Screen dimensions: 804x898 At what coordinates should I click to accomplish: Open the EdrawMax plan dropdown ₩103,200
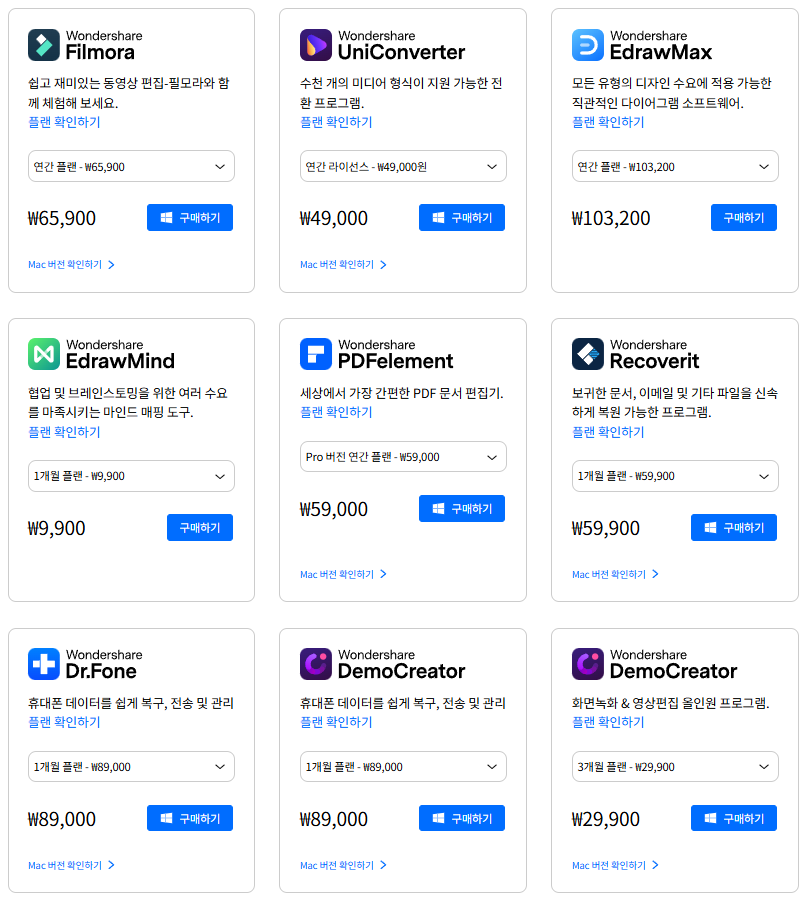click(675, 166)
